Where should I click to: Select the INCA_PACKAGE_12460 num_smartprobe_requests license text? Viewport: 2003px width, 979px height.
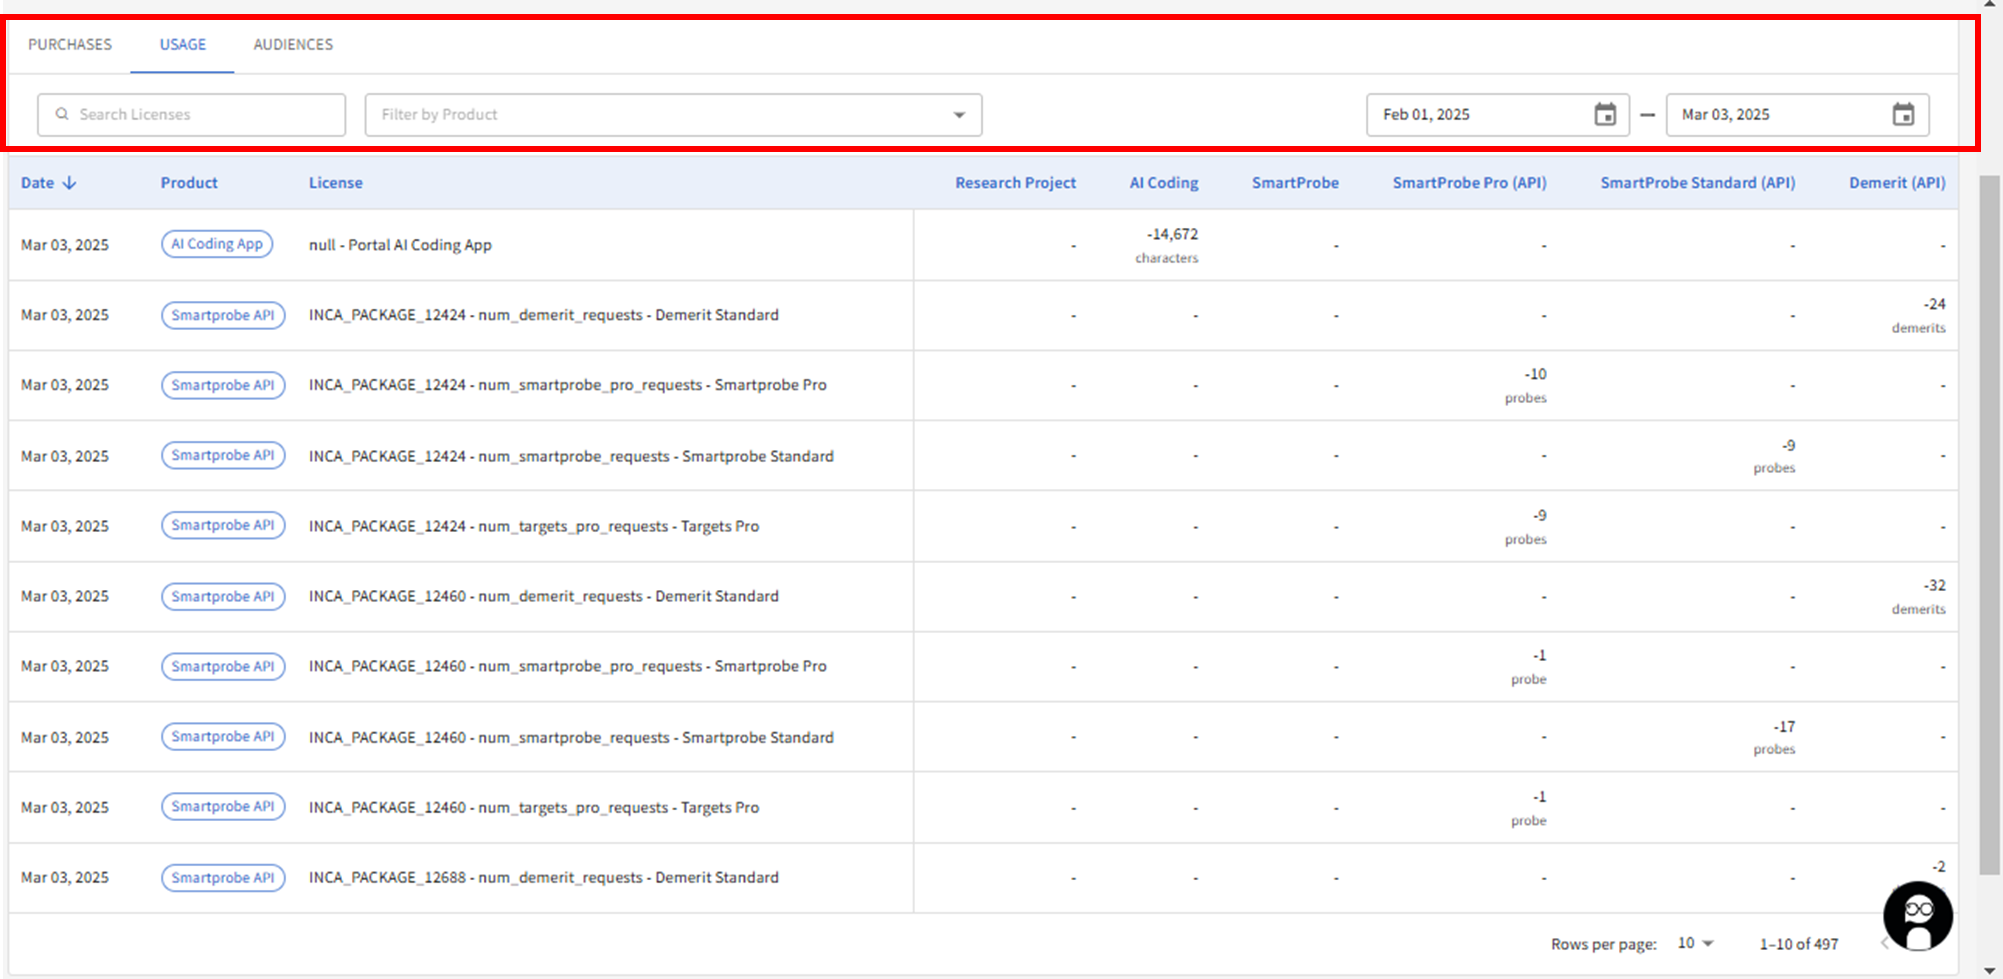point(571,737)
